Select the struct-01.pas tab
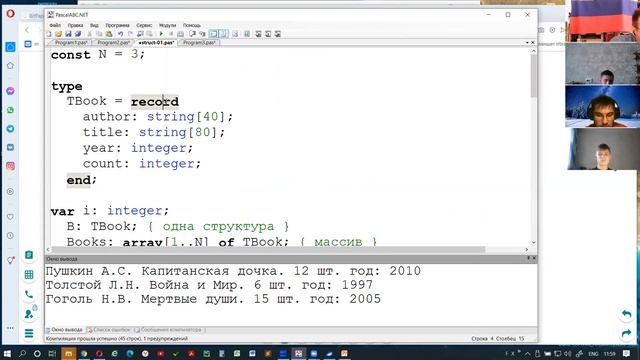 click(x=156, y=42)
